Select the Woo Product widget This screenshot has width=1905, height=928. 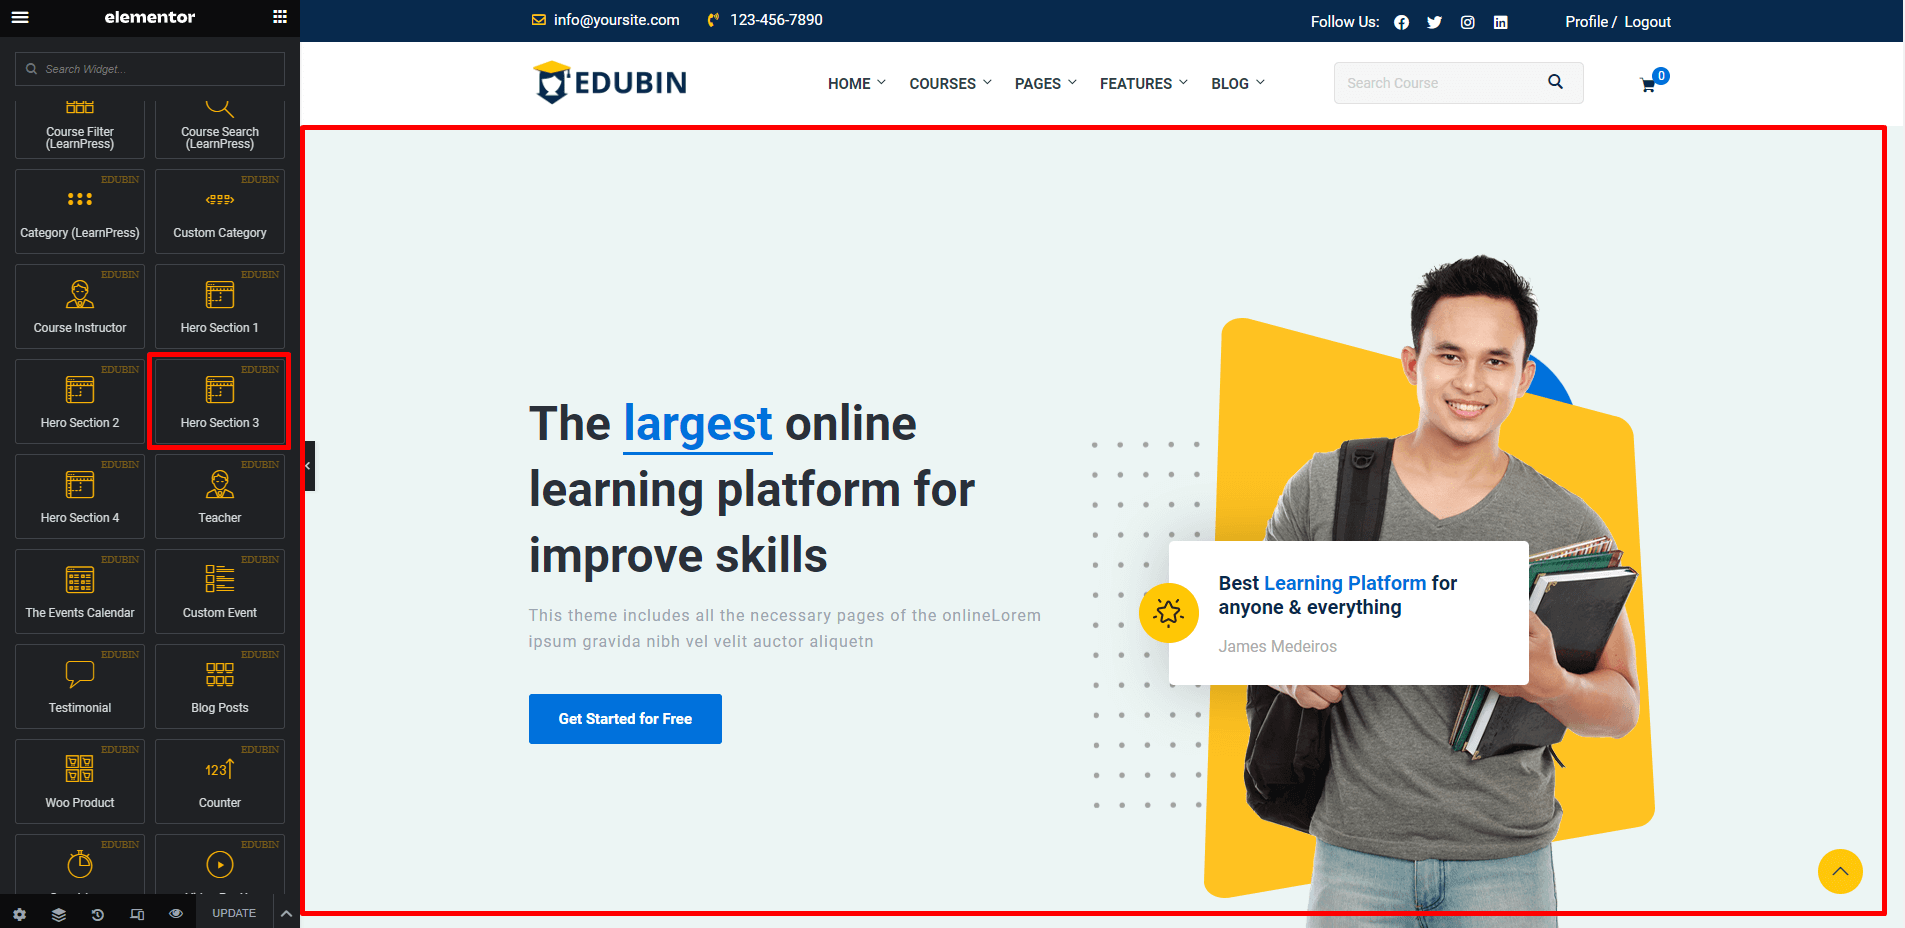pos(80,781)
